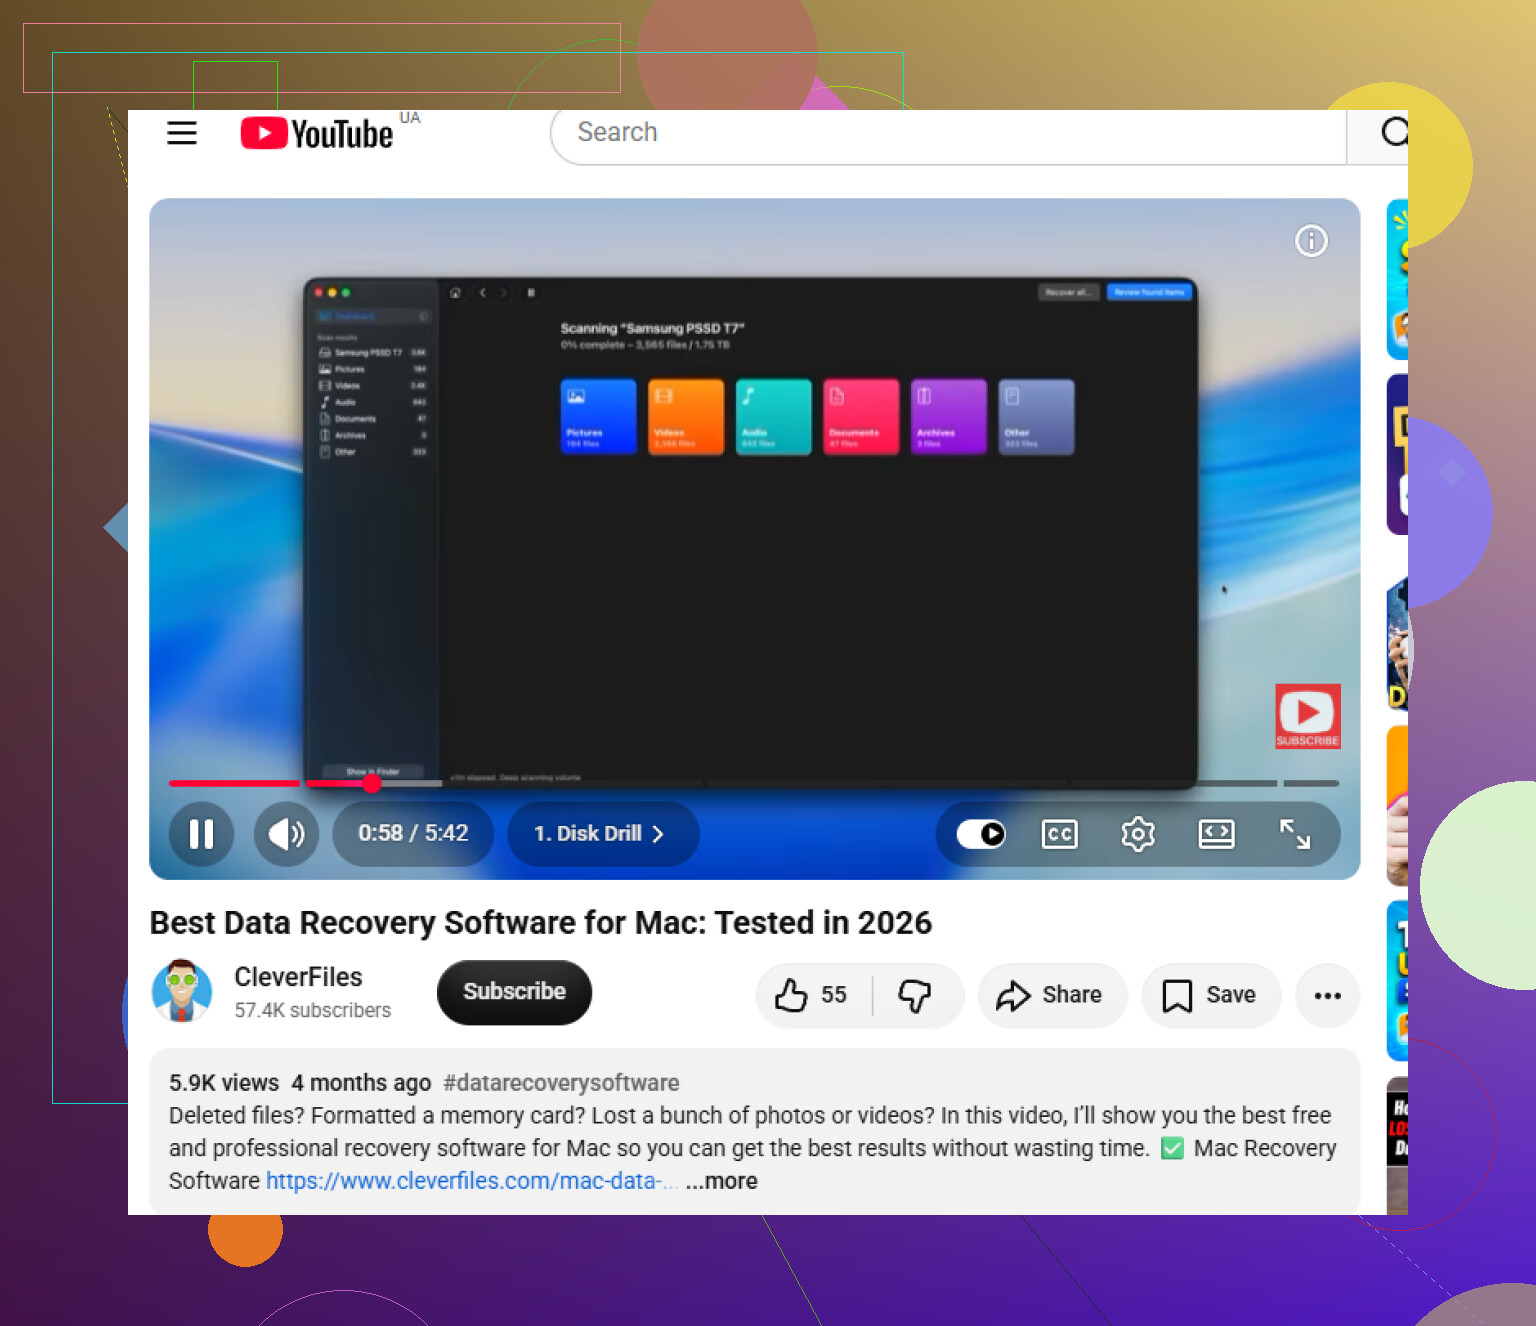
Task: Open the cleverfiles.com/mac-data link
Action: 472,1181
